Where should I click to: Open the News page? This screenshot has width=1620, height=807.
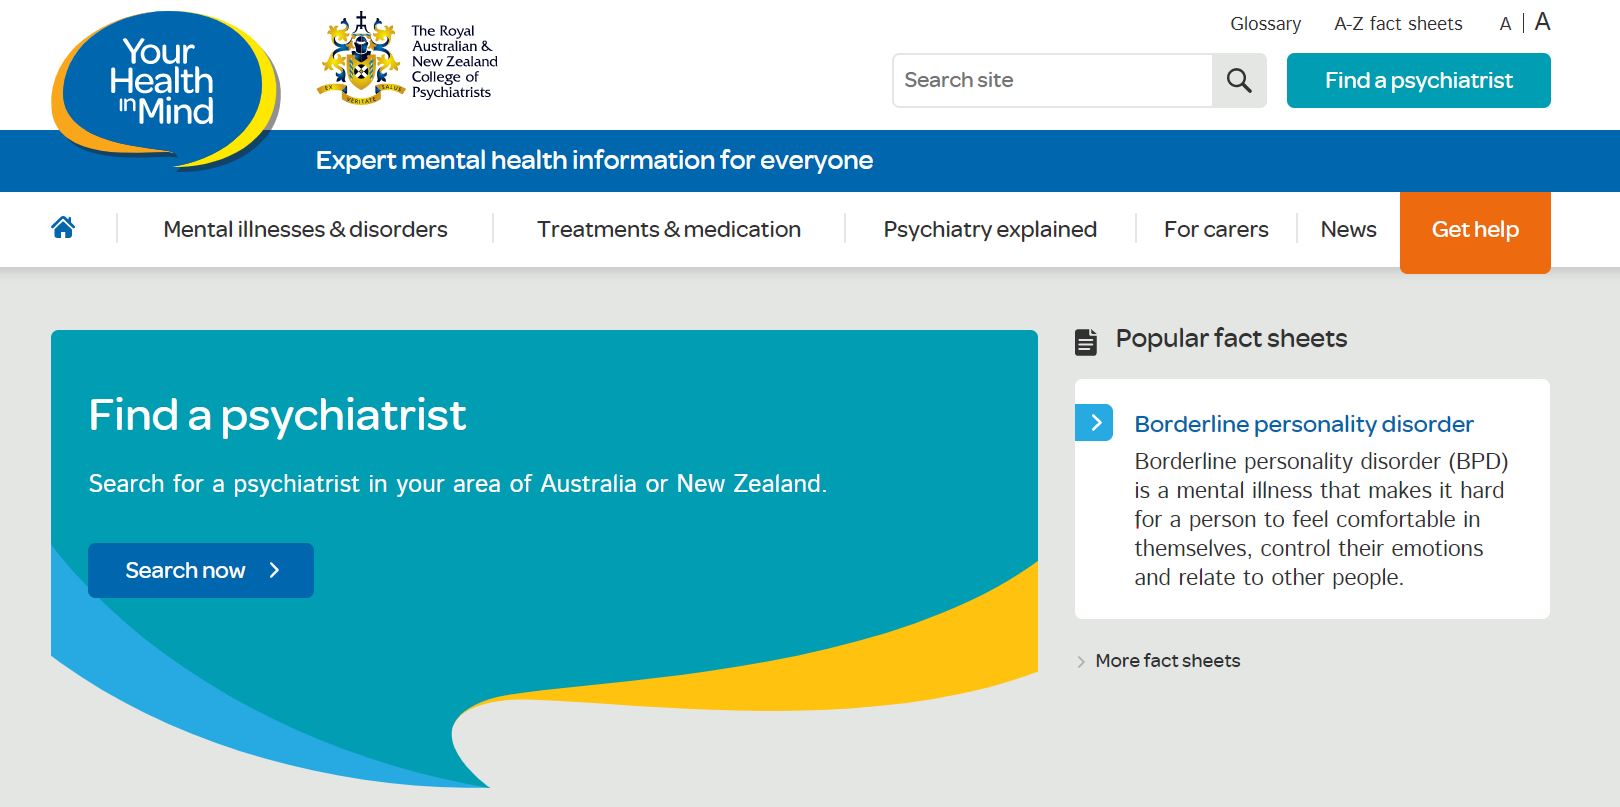(x=1348, y=229)
